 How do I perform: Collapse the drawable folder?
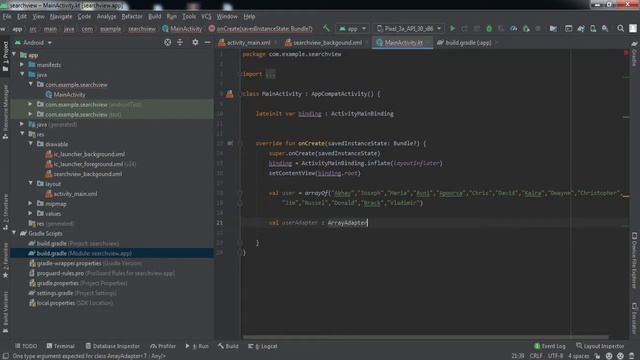pos(31,144)
